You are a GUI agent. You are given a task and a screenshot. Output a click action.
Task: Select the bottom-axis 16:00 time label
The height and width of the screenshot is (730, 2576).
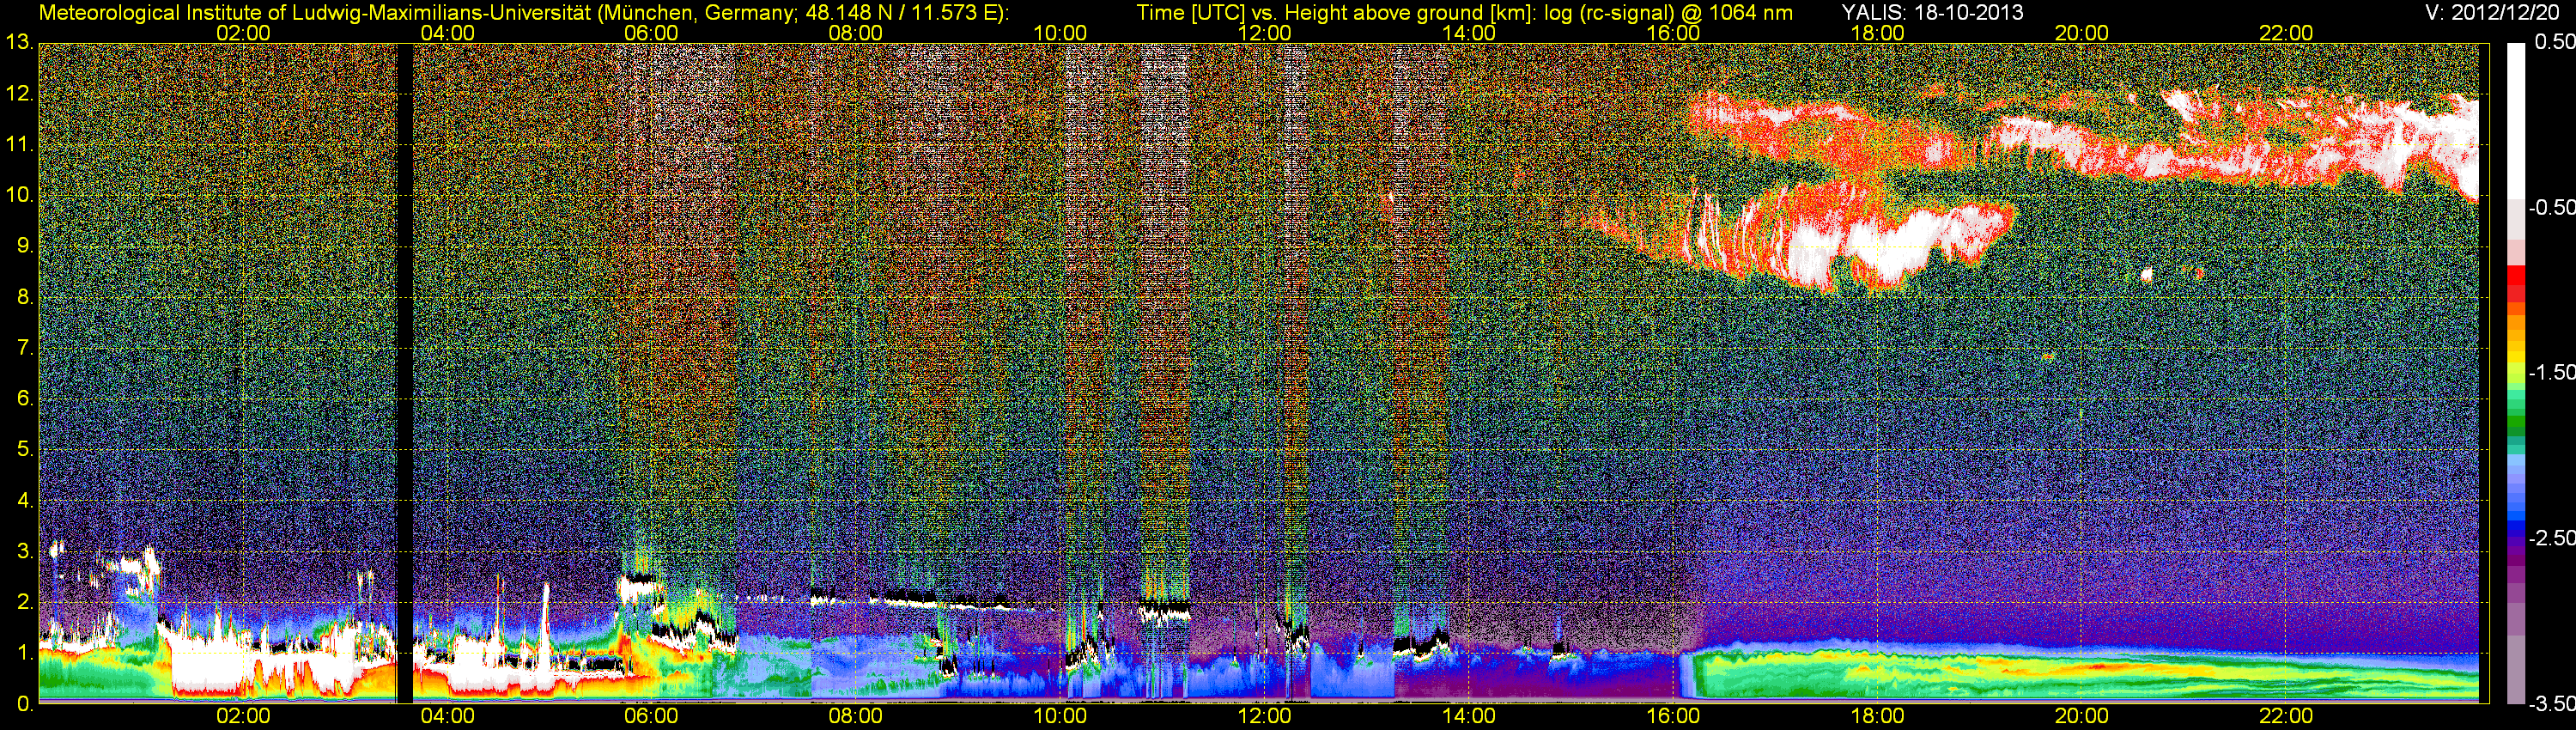(x=1673, y=716)
